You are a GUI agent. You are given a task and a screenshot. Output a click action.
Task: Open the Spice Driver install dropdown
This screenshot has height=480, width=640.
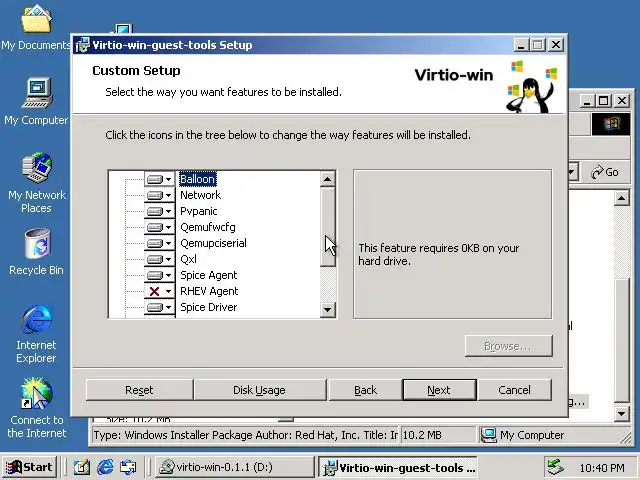[159, 307]
